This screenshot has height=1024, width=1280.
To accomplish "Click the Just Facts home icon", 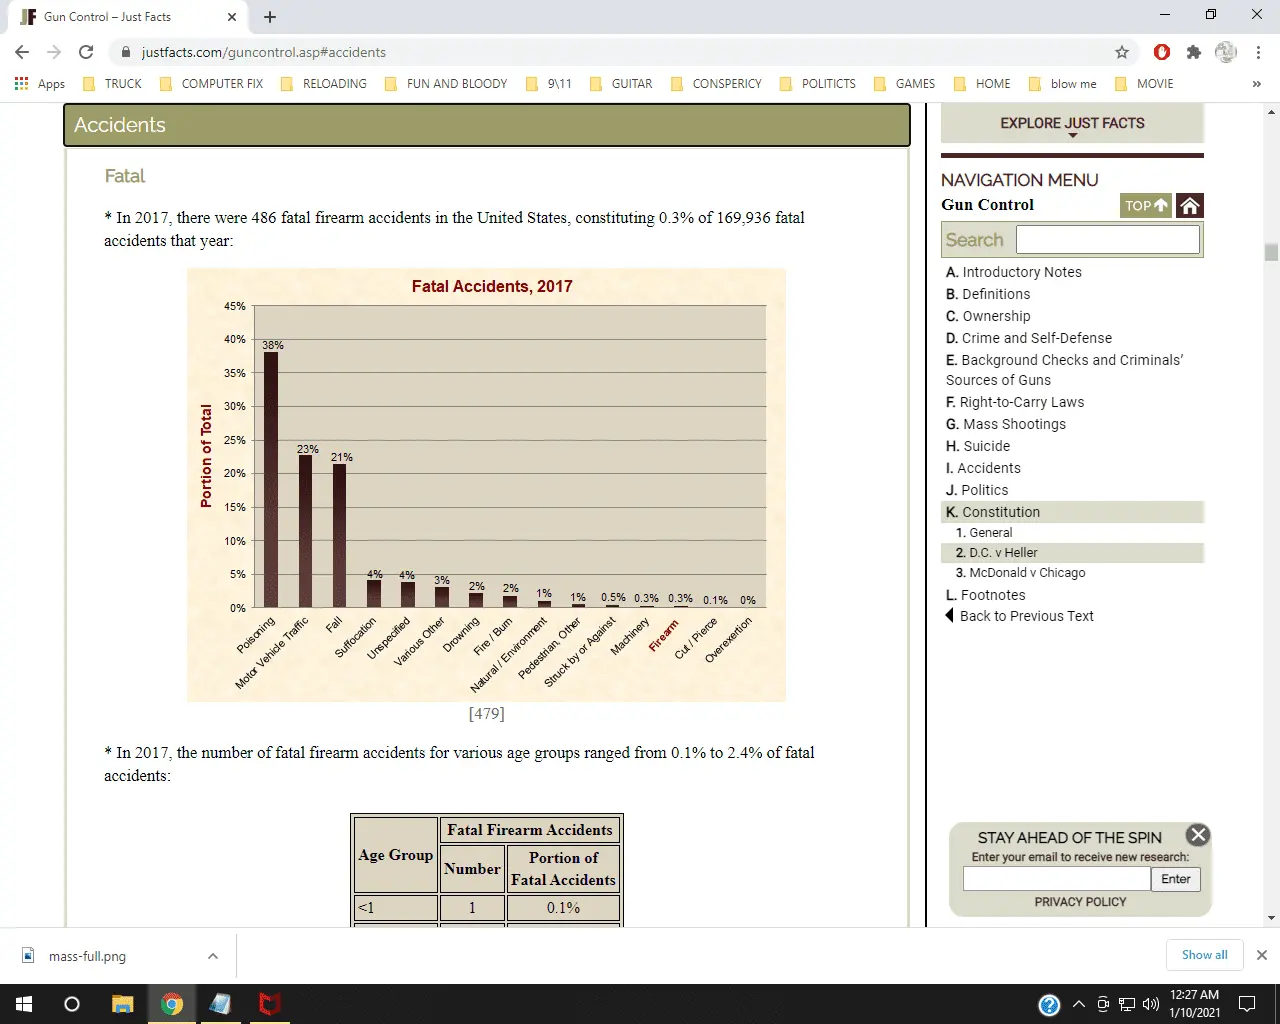I will tap(1189, 205).
